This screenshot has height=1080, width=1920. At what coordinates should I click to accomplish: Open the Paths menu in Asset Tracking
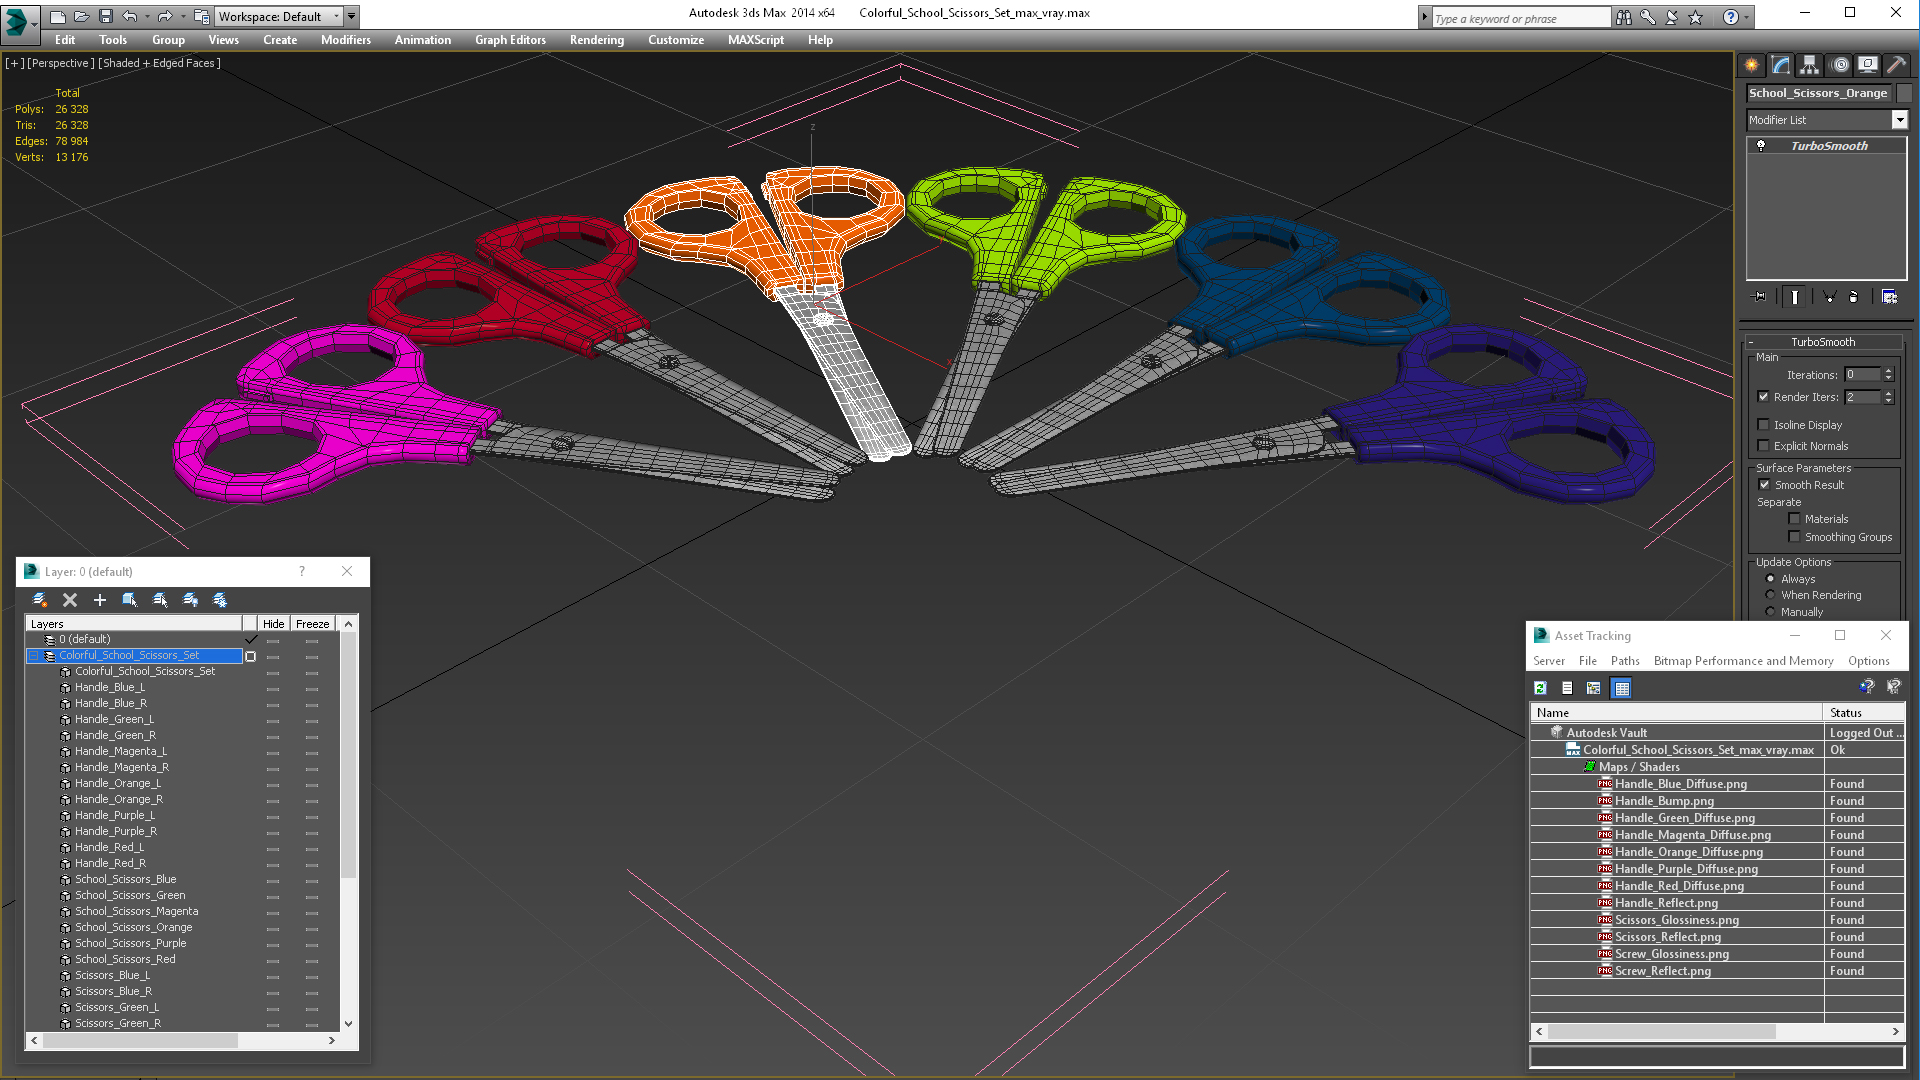click(x=1625, y=661)
